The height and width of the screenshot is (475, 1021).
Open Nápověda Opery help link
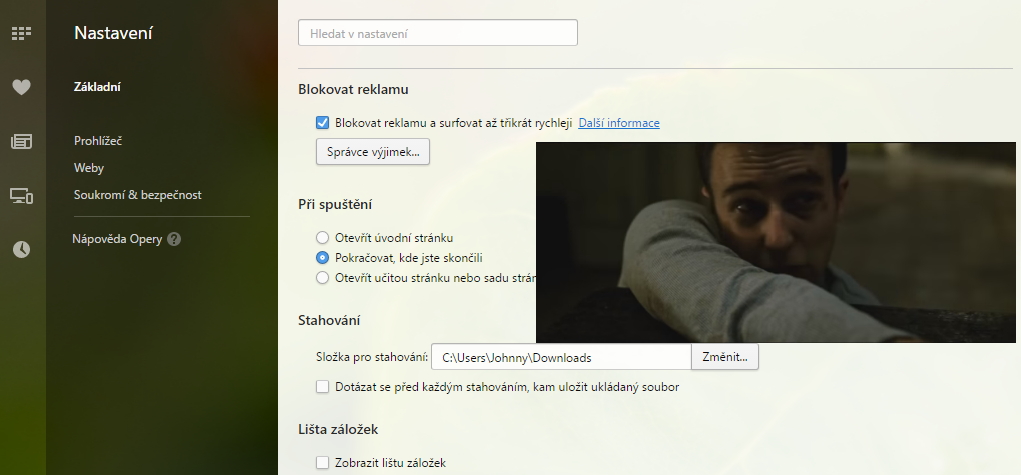(117, 239)
